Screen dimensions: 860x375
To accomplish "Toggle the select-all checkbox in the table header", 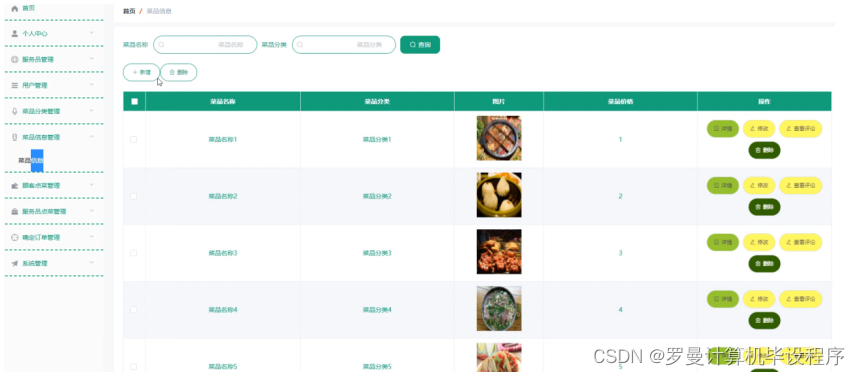I will (134, 101).
